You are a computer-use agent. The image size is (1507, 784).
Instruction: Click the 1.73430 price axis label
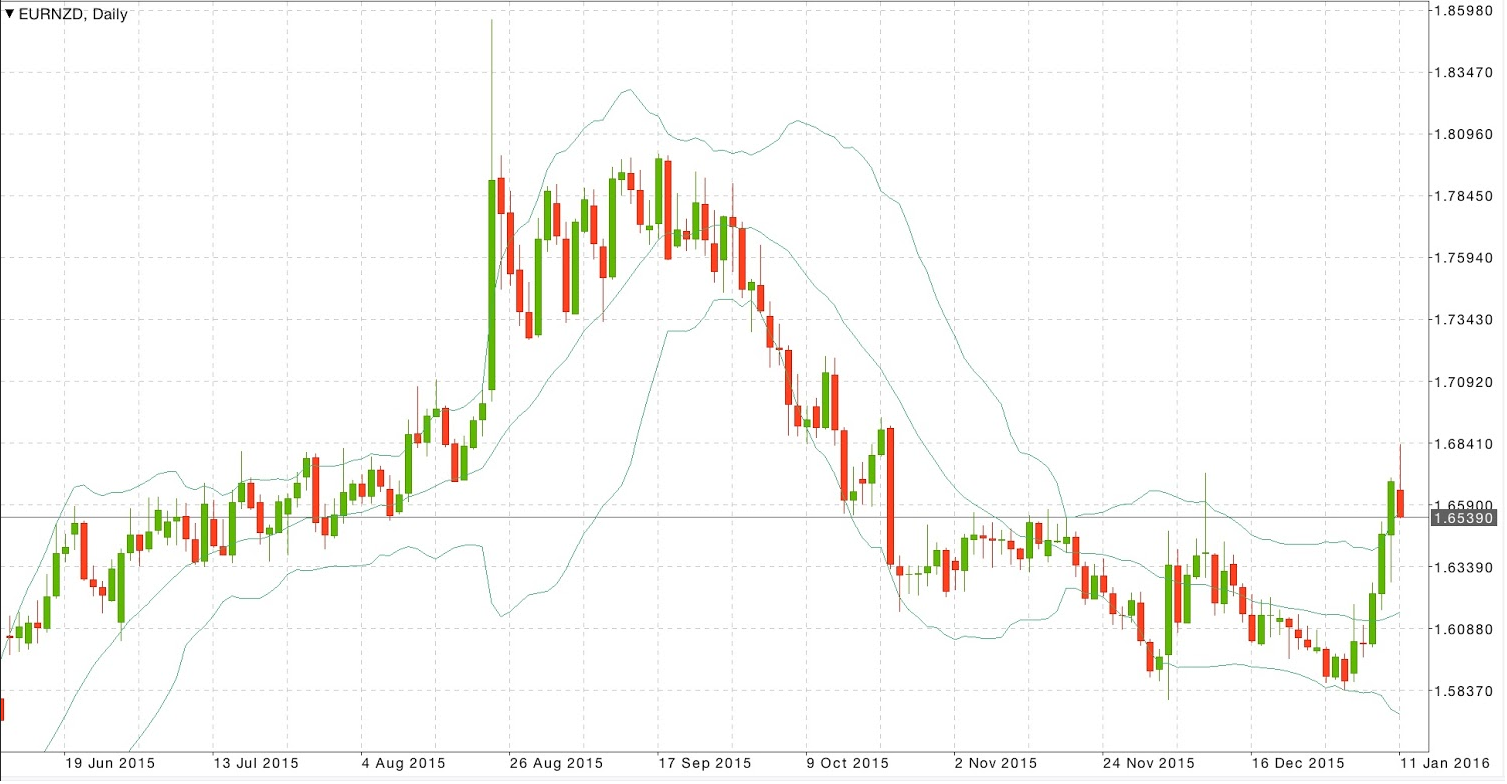(1463, 320)
